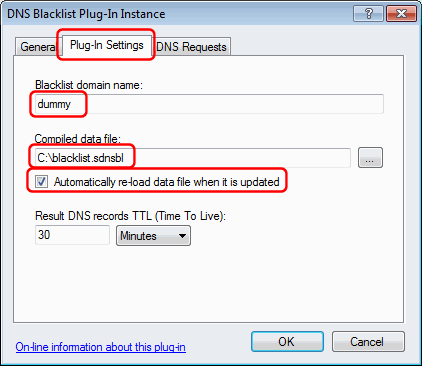Confirm settings with the OK button

(287, 342)
